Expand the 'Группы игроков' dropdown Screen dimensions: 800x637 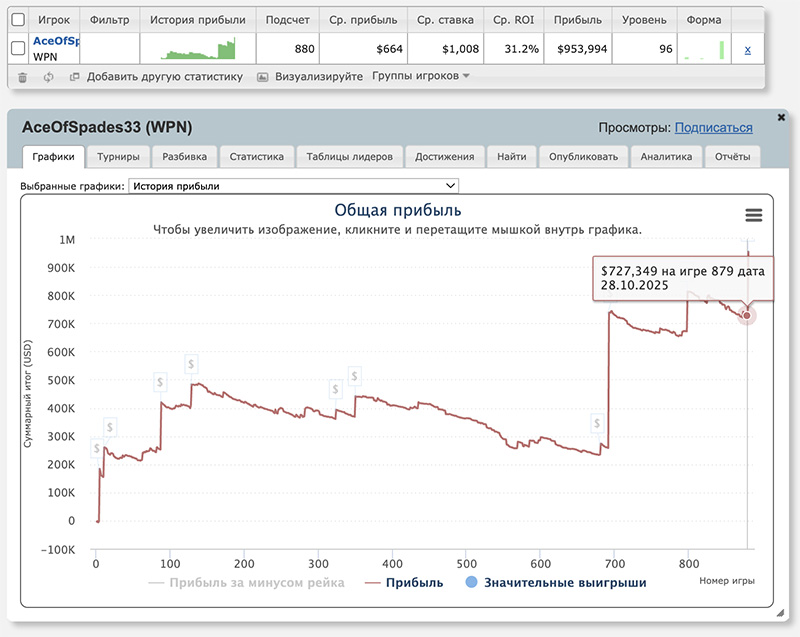click(420, 76)
